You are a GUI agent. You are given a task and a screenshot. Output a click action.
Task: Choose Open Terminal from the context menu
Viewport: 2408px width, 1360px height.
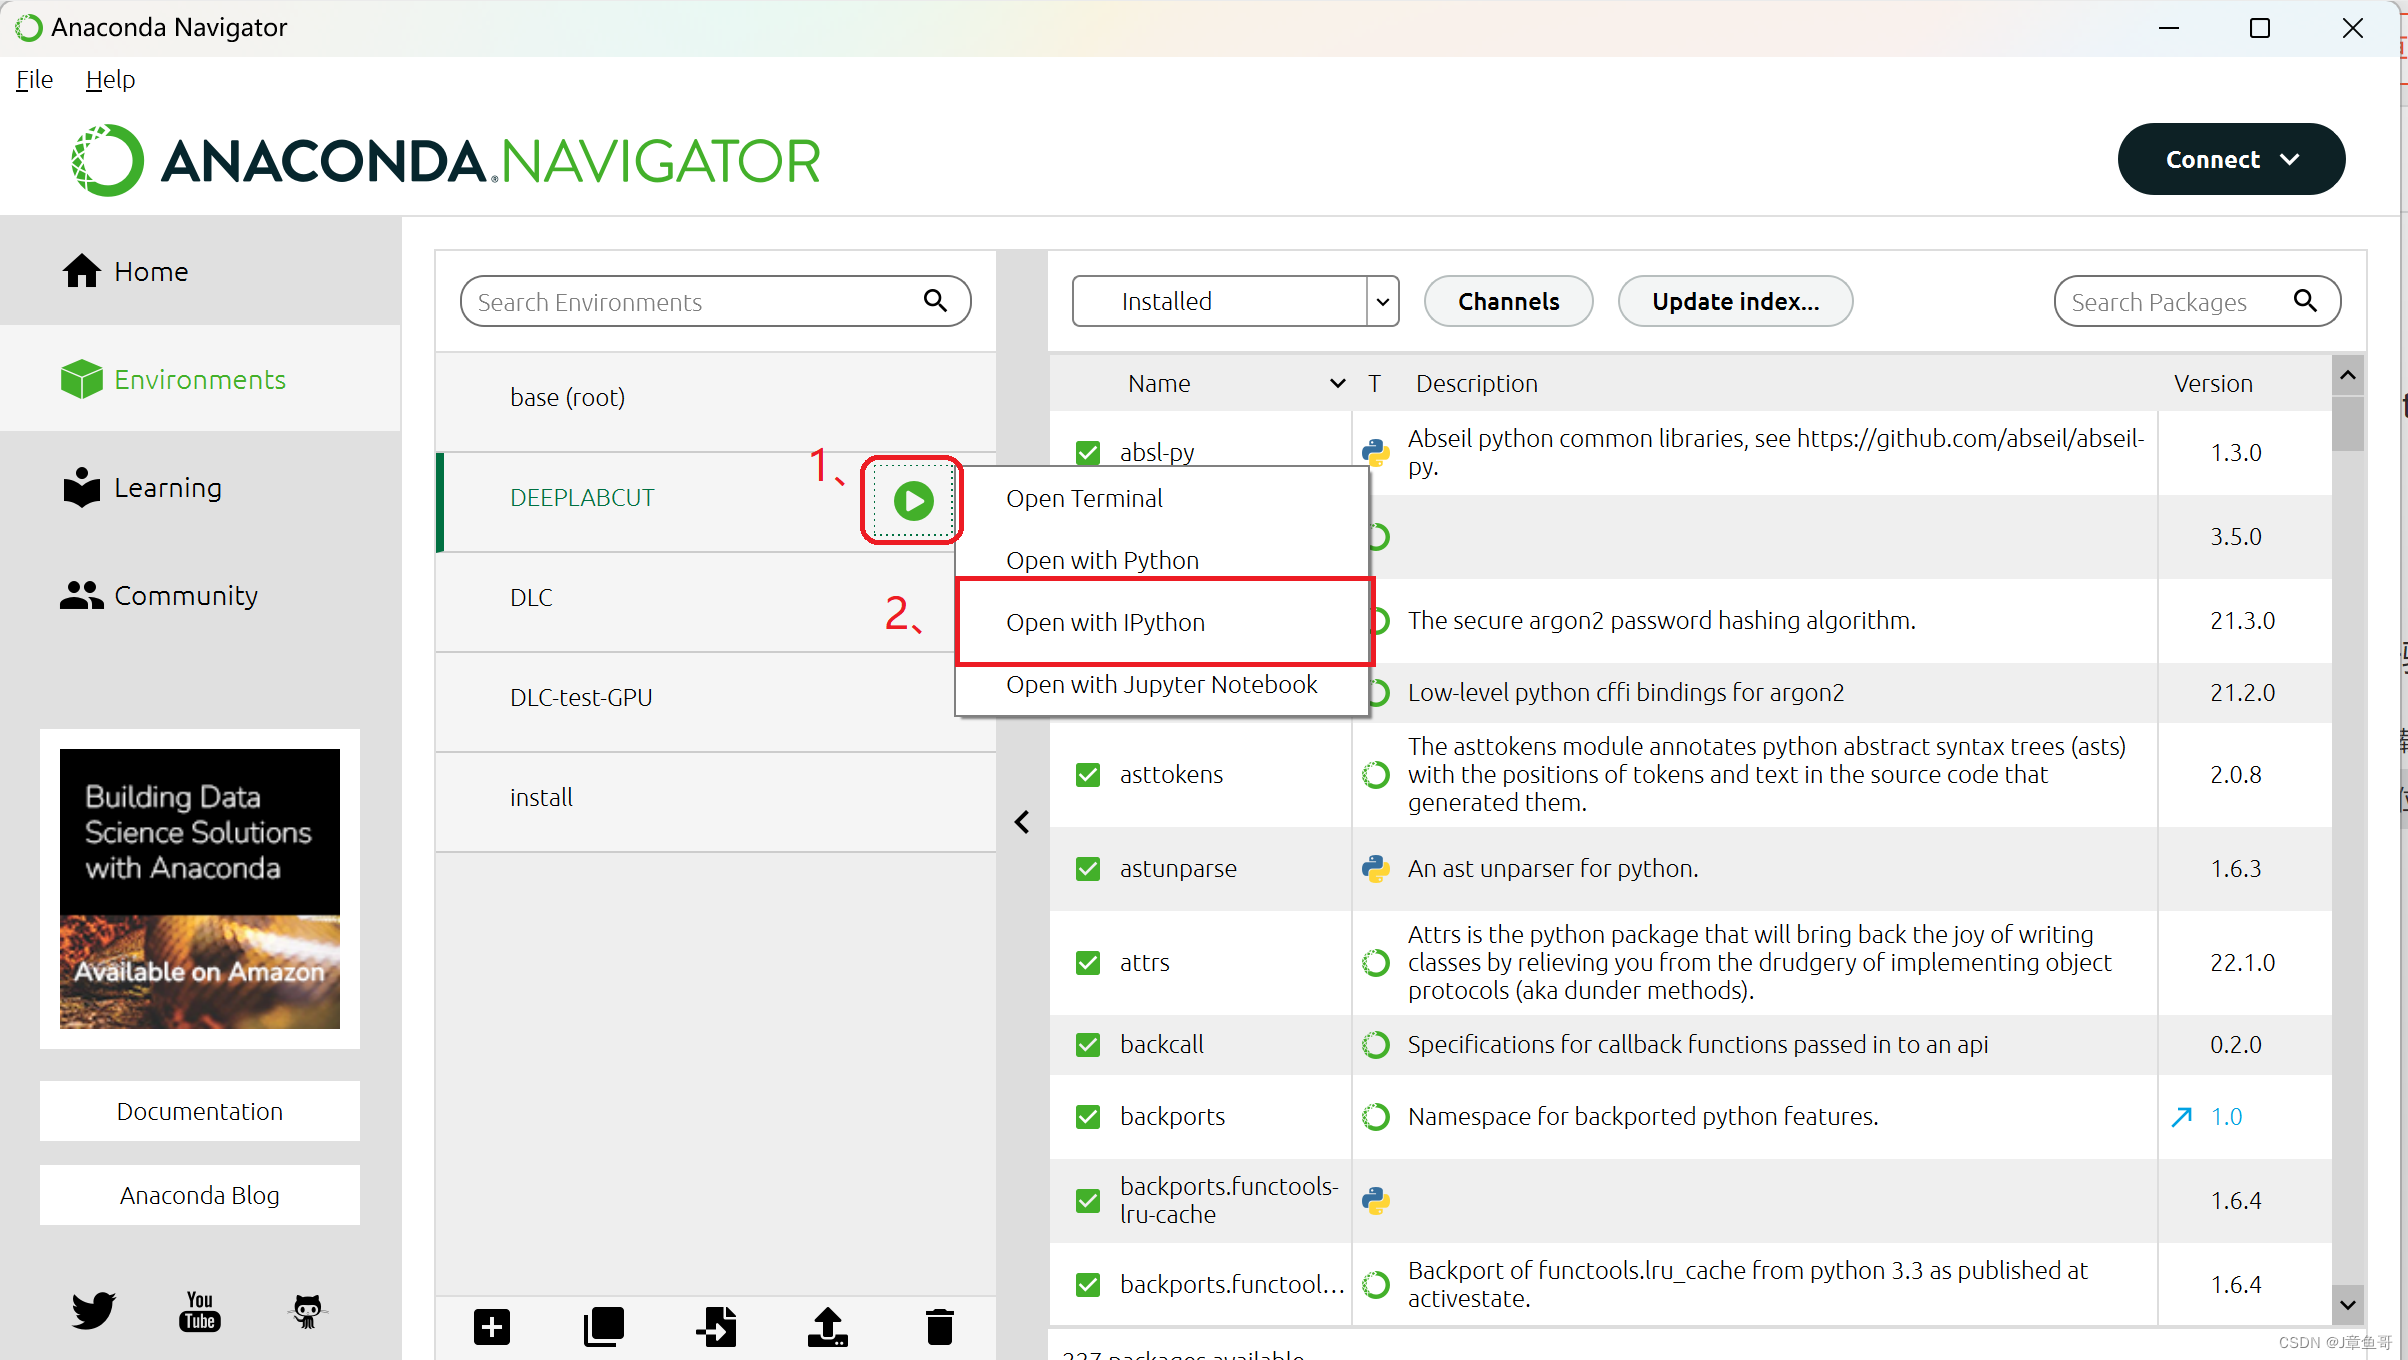1084,498
